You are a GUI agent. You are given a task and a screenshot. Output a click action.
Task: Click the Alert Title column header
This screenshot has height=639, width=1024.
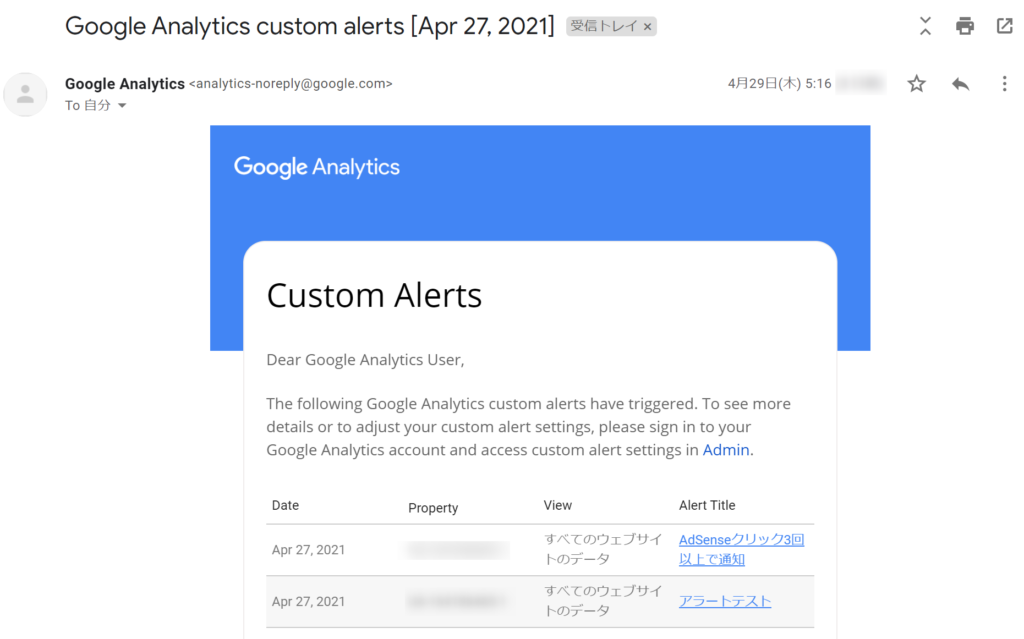pos(707,505)
